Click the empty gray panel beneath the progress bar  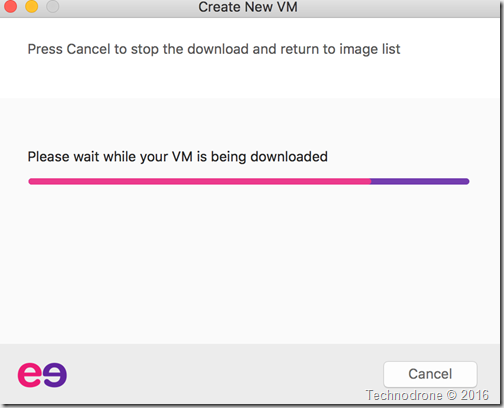(x=249, y=263)
